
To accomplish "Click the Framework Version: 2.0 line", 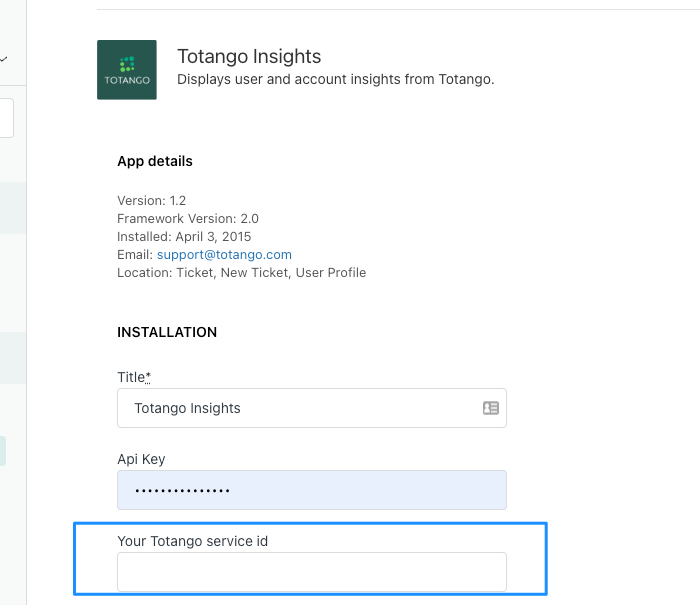I will click(x=188, y=219).
